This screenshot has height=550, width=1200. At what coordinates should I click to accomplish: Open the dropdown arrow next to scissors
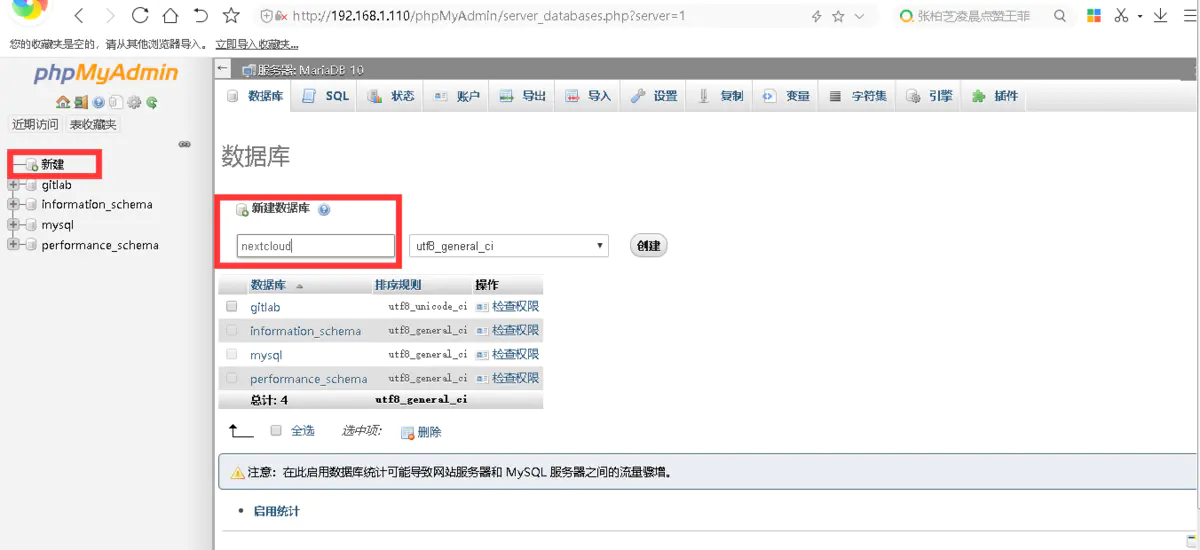[1140, 16]
